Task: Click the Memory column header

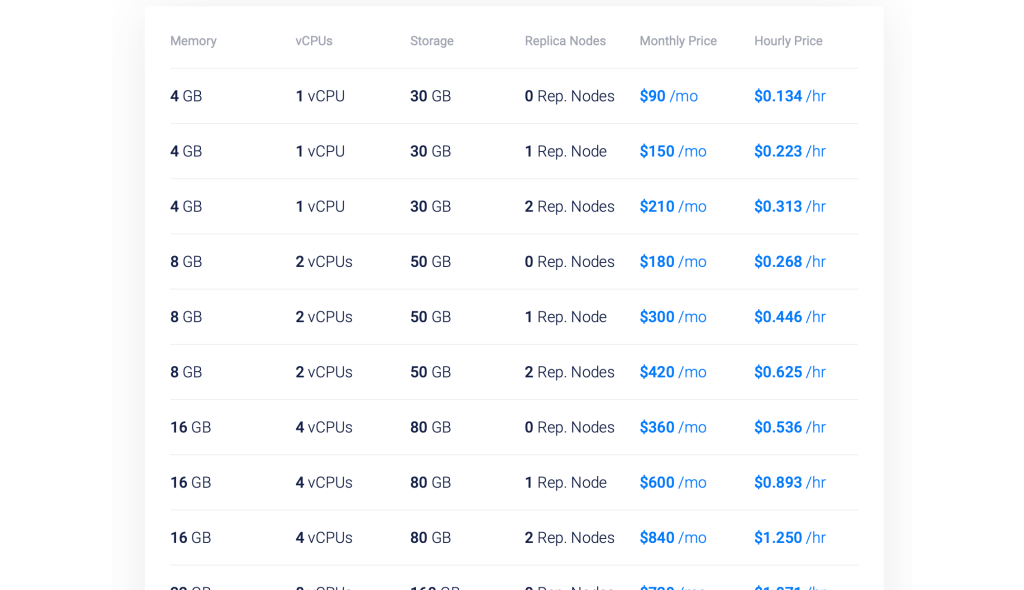Action: (193, 41)
